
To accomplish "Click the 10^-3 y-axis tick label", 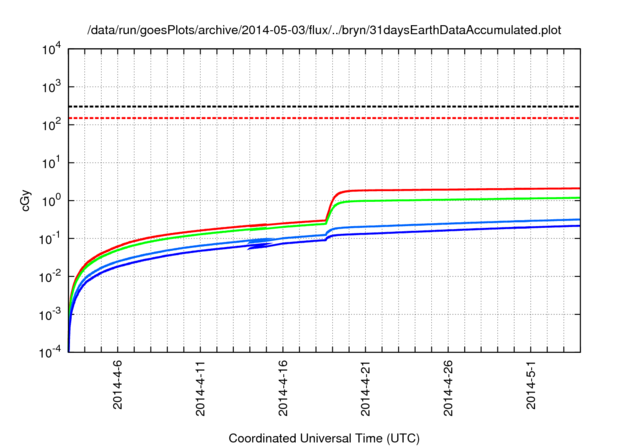I will pyautogui.click(x=50, y=314).
